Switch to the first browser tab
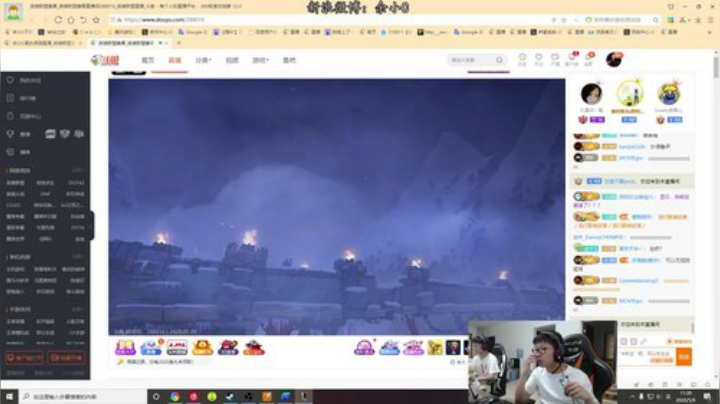Viewport: 720px width, 404px height. pos(43,43)
